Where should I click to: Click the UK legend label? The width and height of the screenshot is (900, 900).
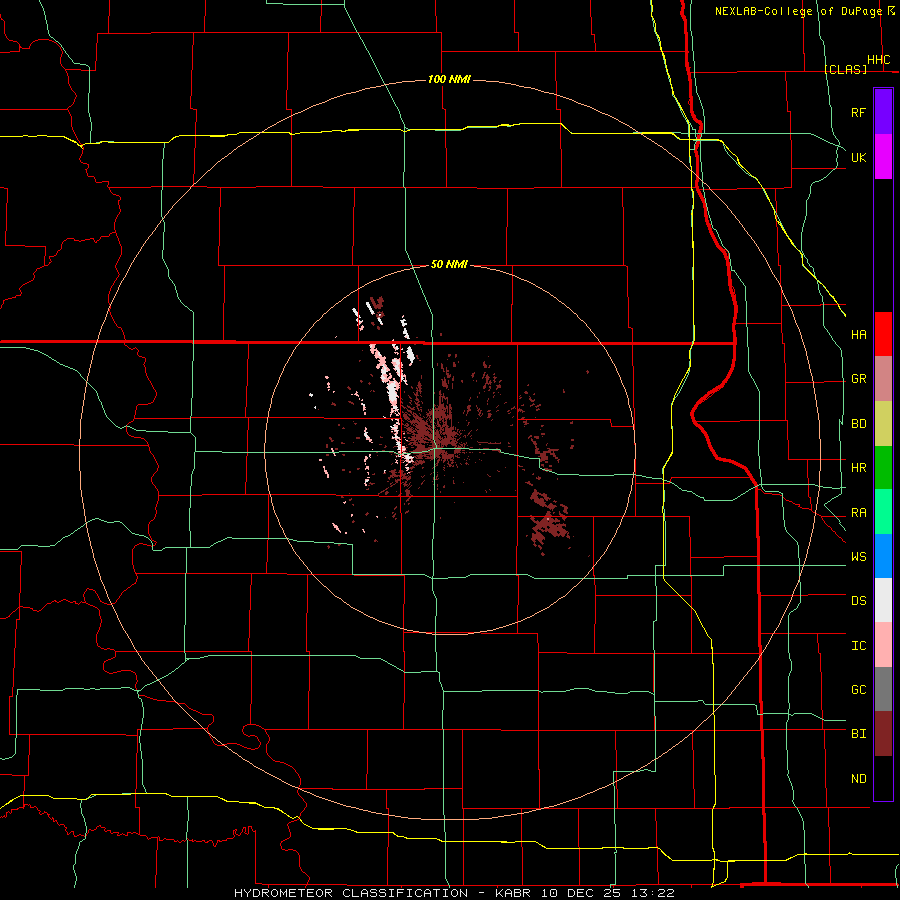pos(858,157)
